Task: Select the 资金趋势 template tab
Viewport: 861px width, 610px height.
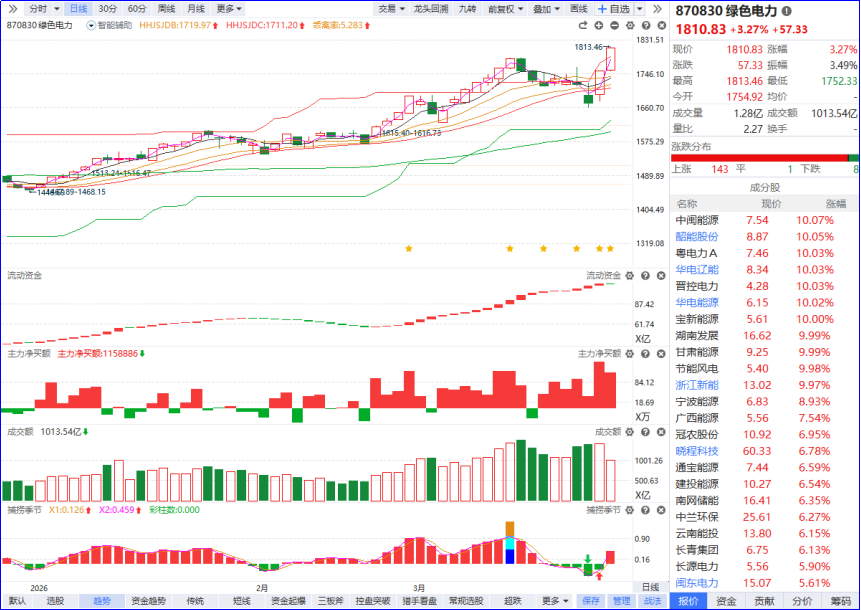Action: [x=148, y=601]
